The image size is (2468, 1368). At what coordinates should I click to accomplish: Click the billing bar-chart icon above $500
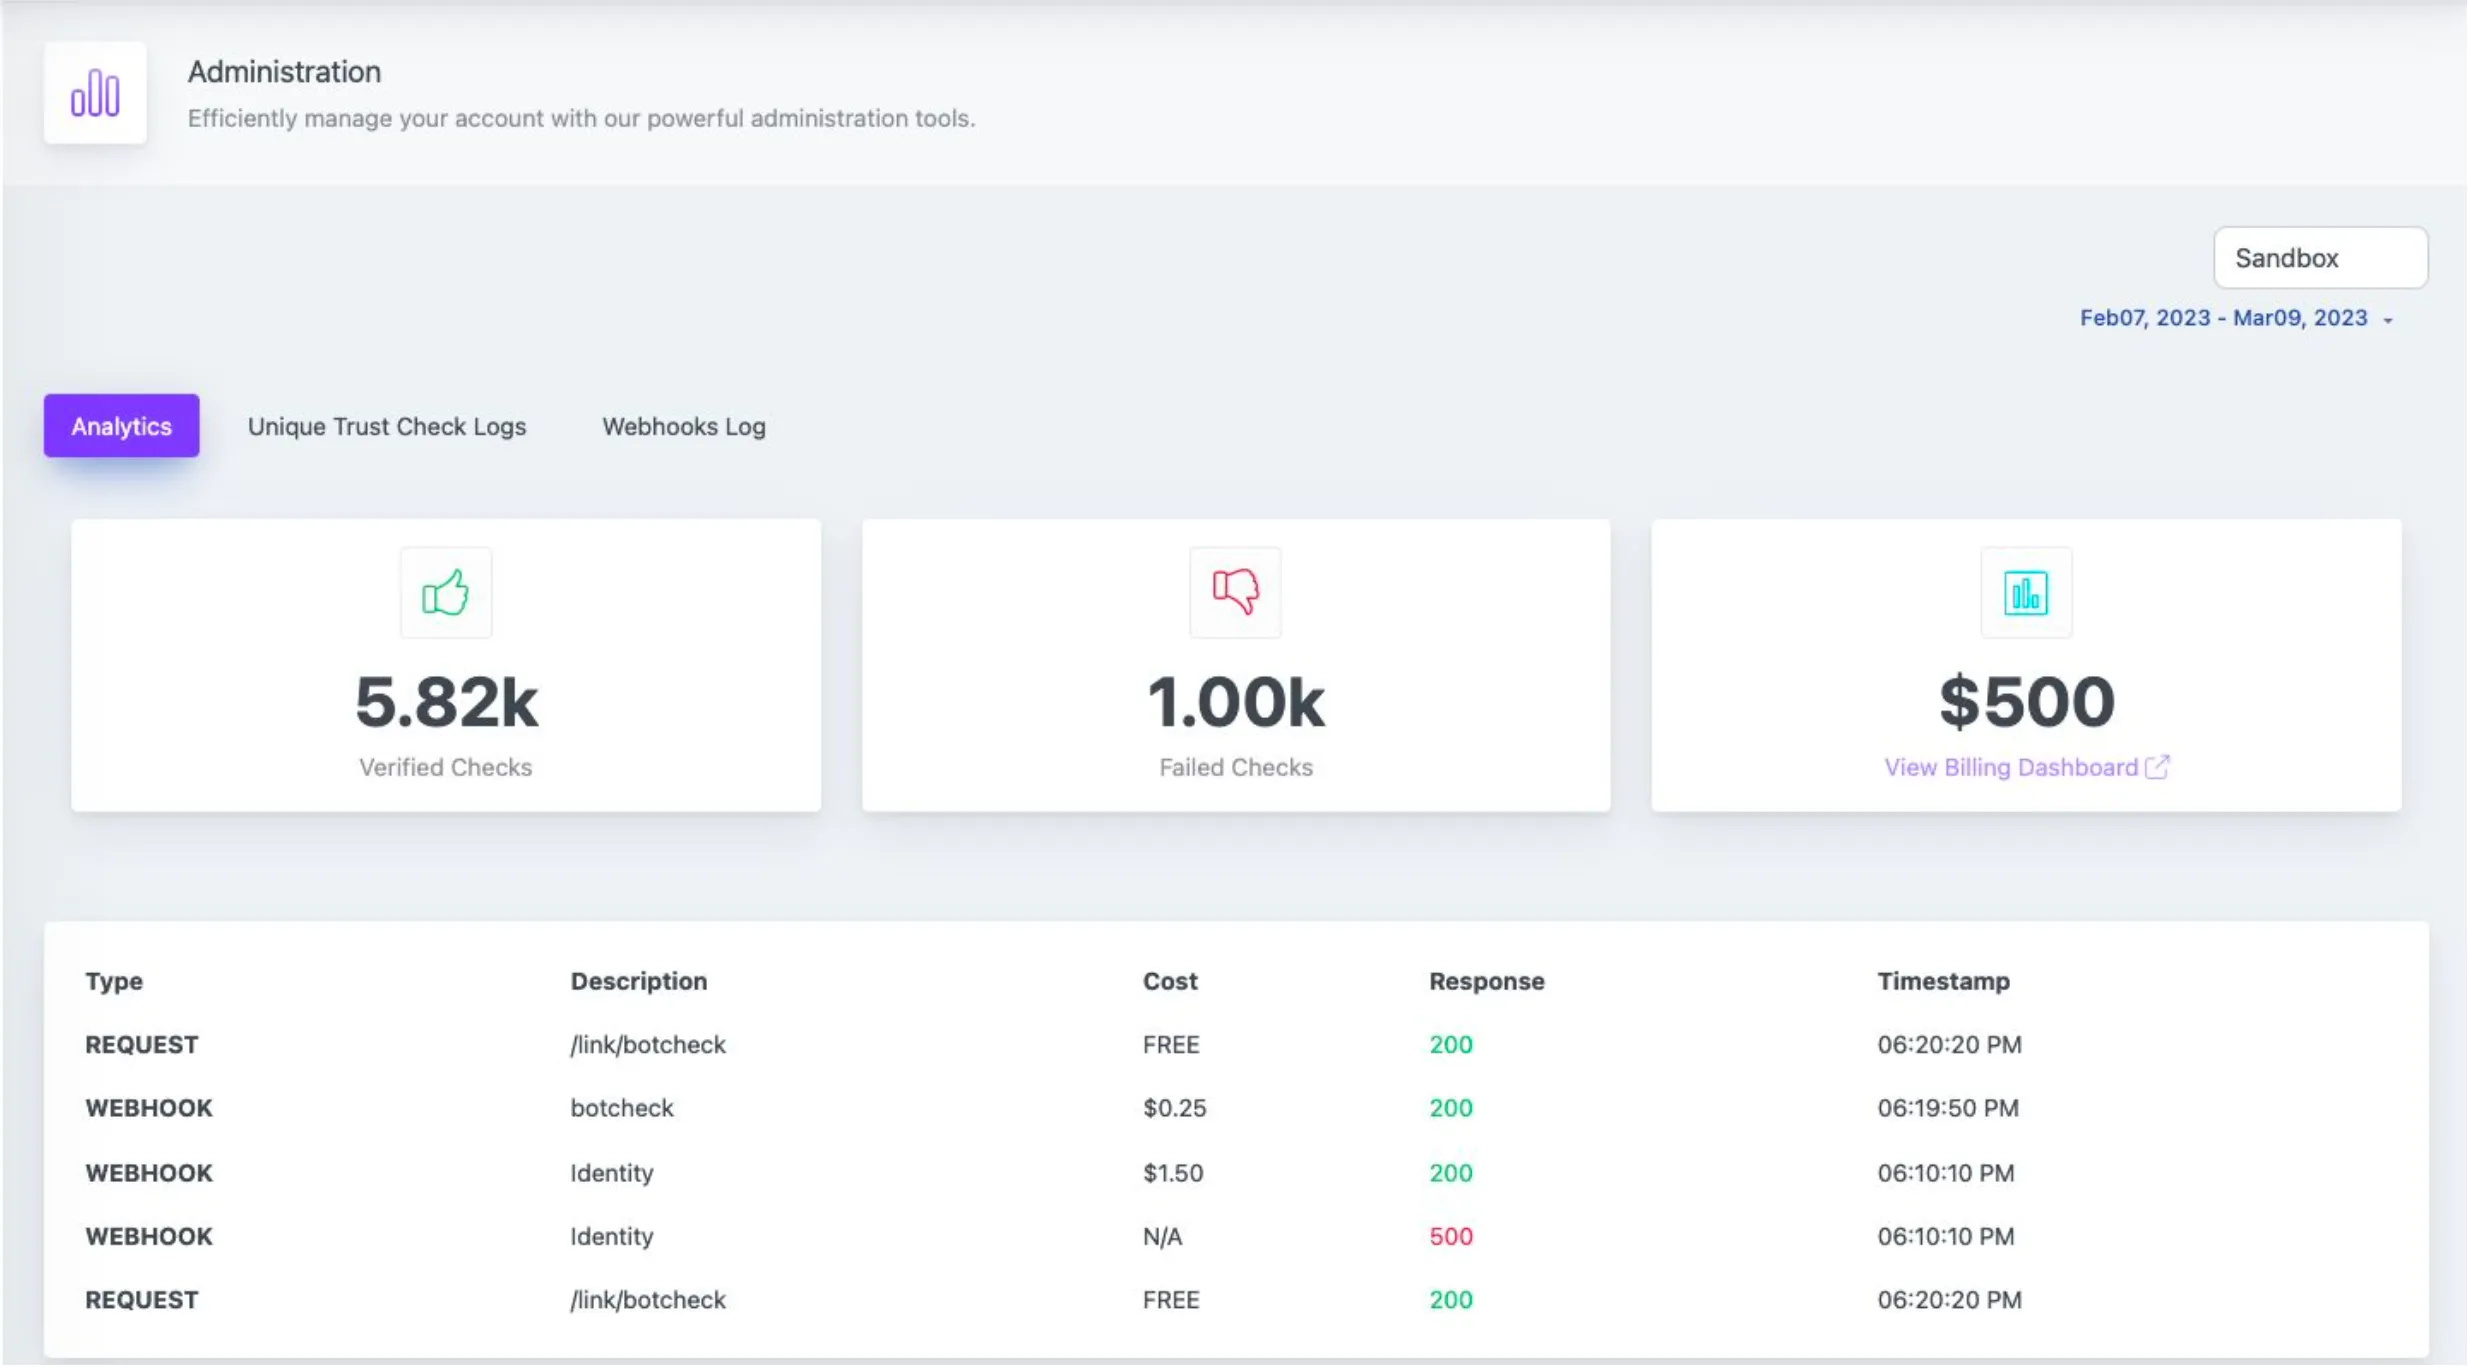tap(2026, 592)
